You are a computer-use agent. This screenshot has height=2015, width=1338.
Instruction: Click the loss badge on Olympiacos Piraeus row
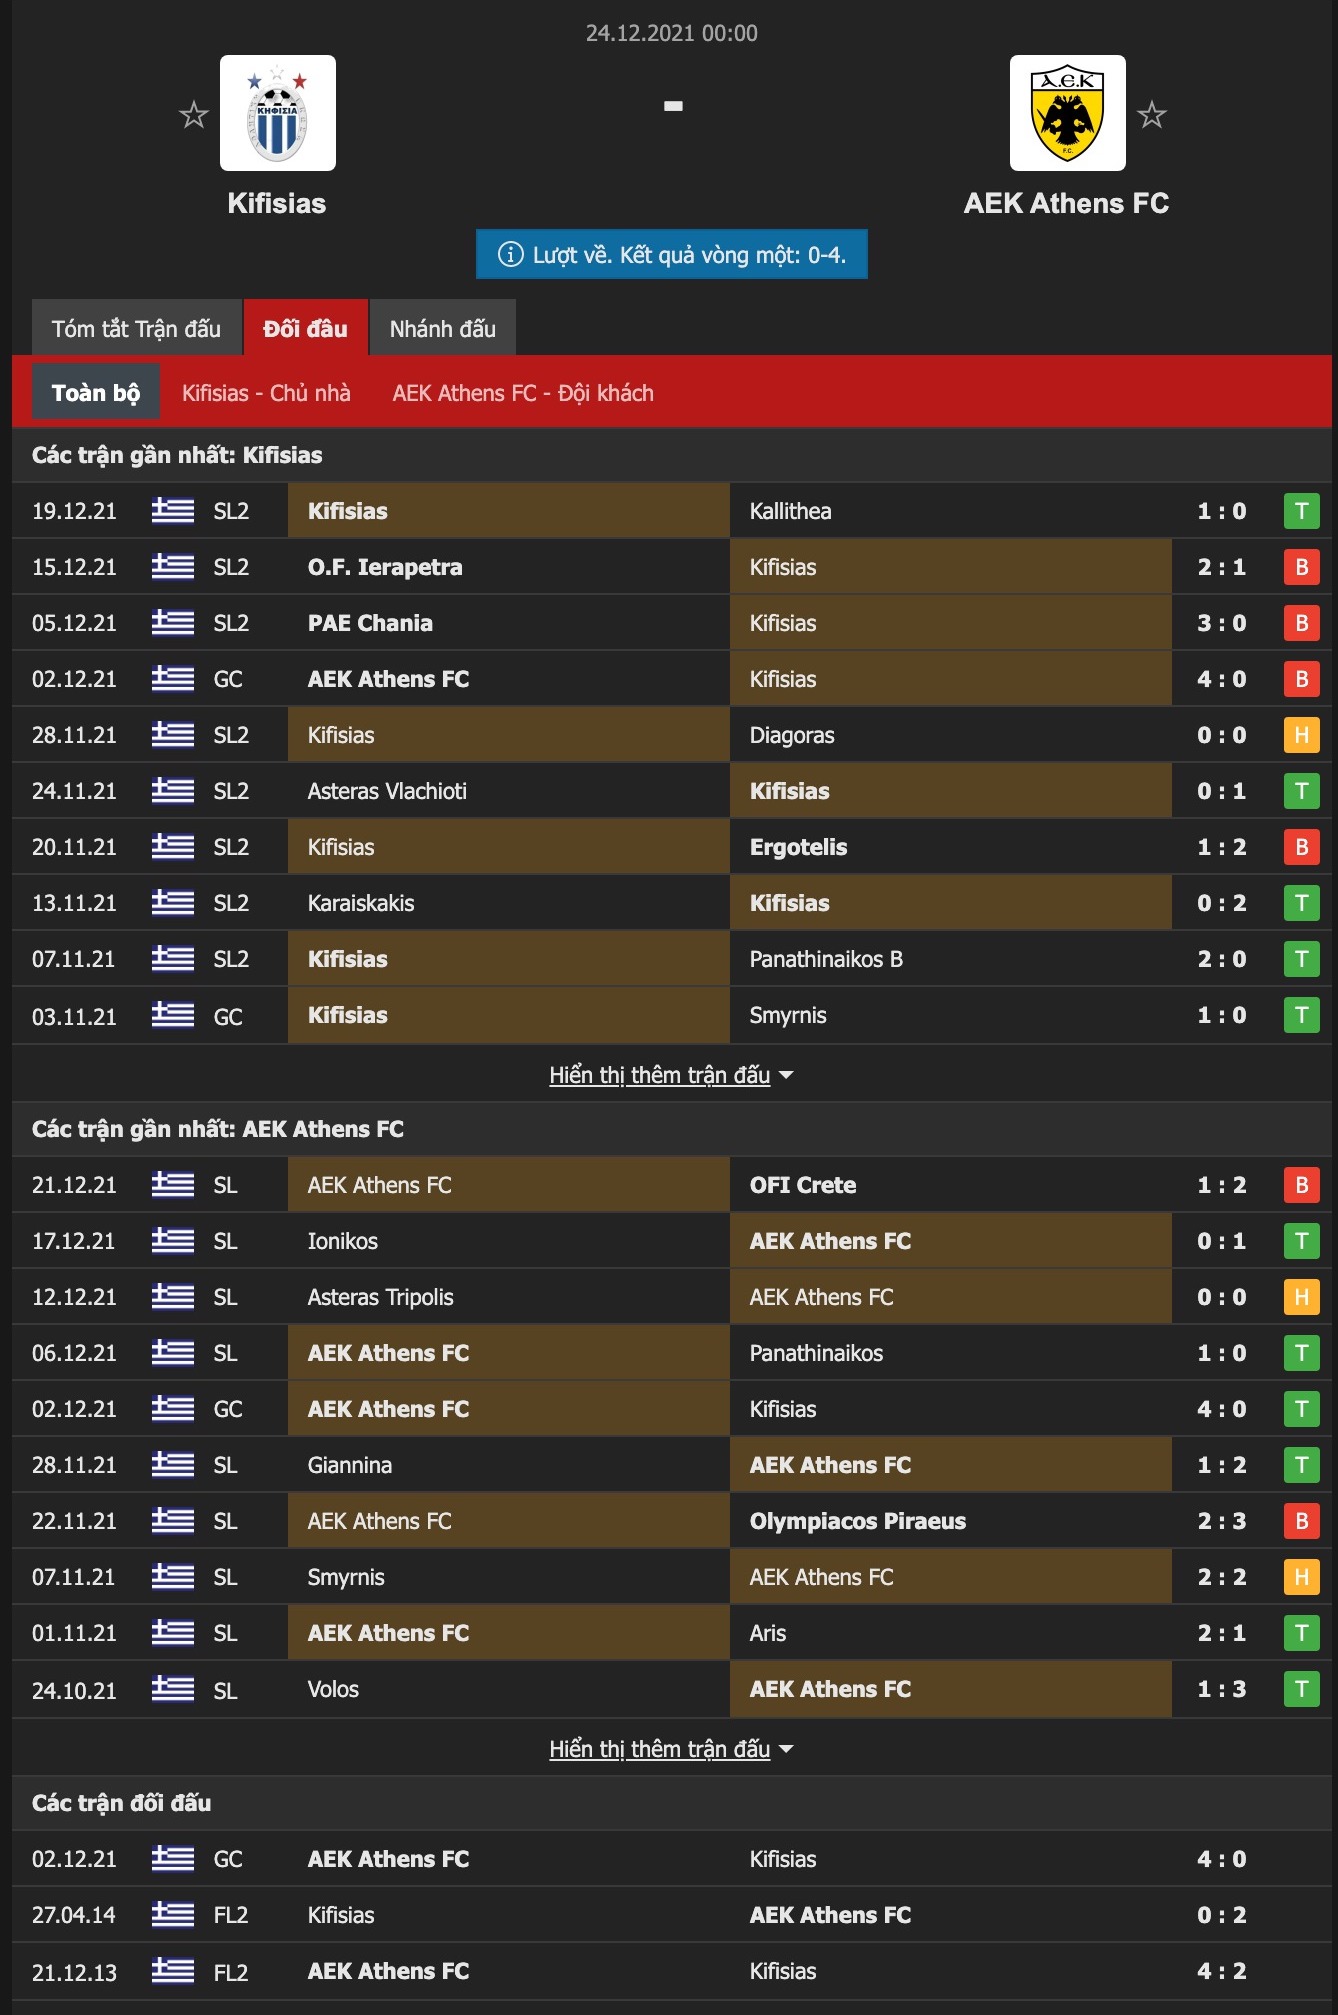[1302, 1521]
